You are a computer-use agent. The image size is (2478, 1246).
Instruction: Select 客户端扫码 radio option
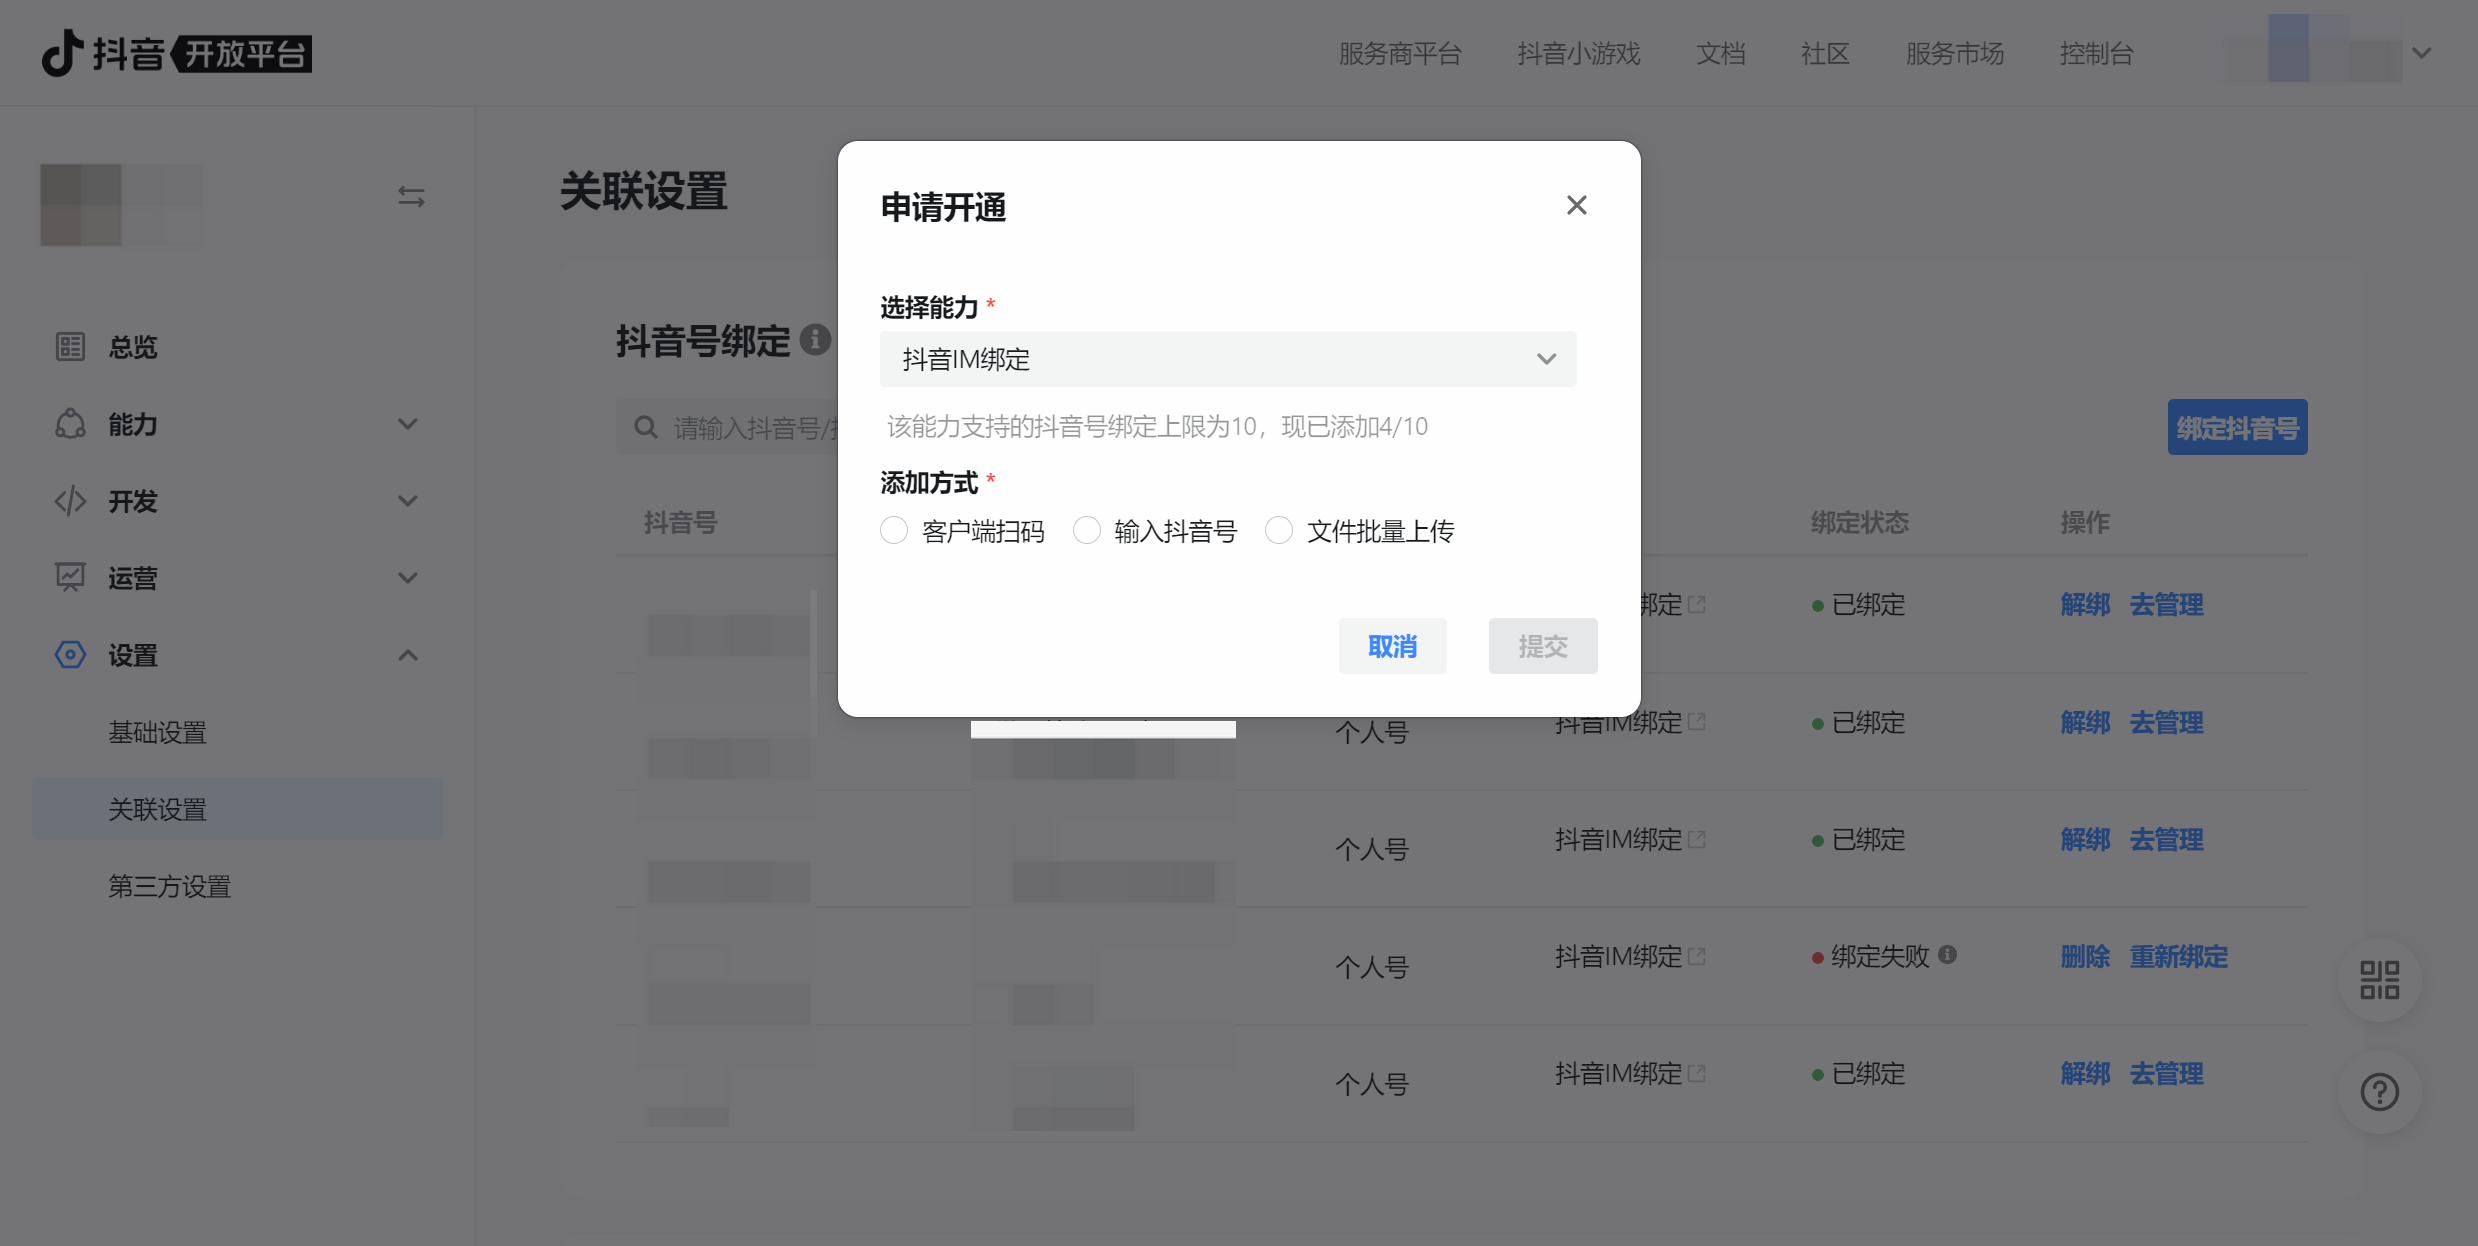[894, 530]
